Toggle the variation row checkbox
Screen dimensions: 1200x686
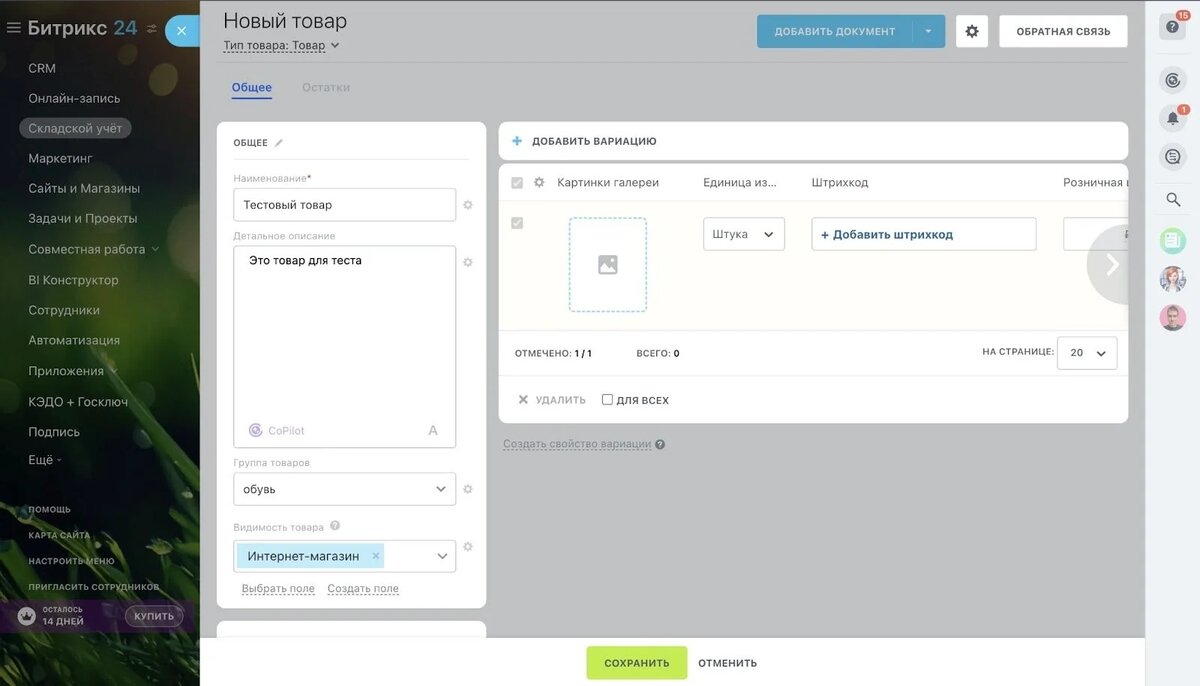pos(517,223)
